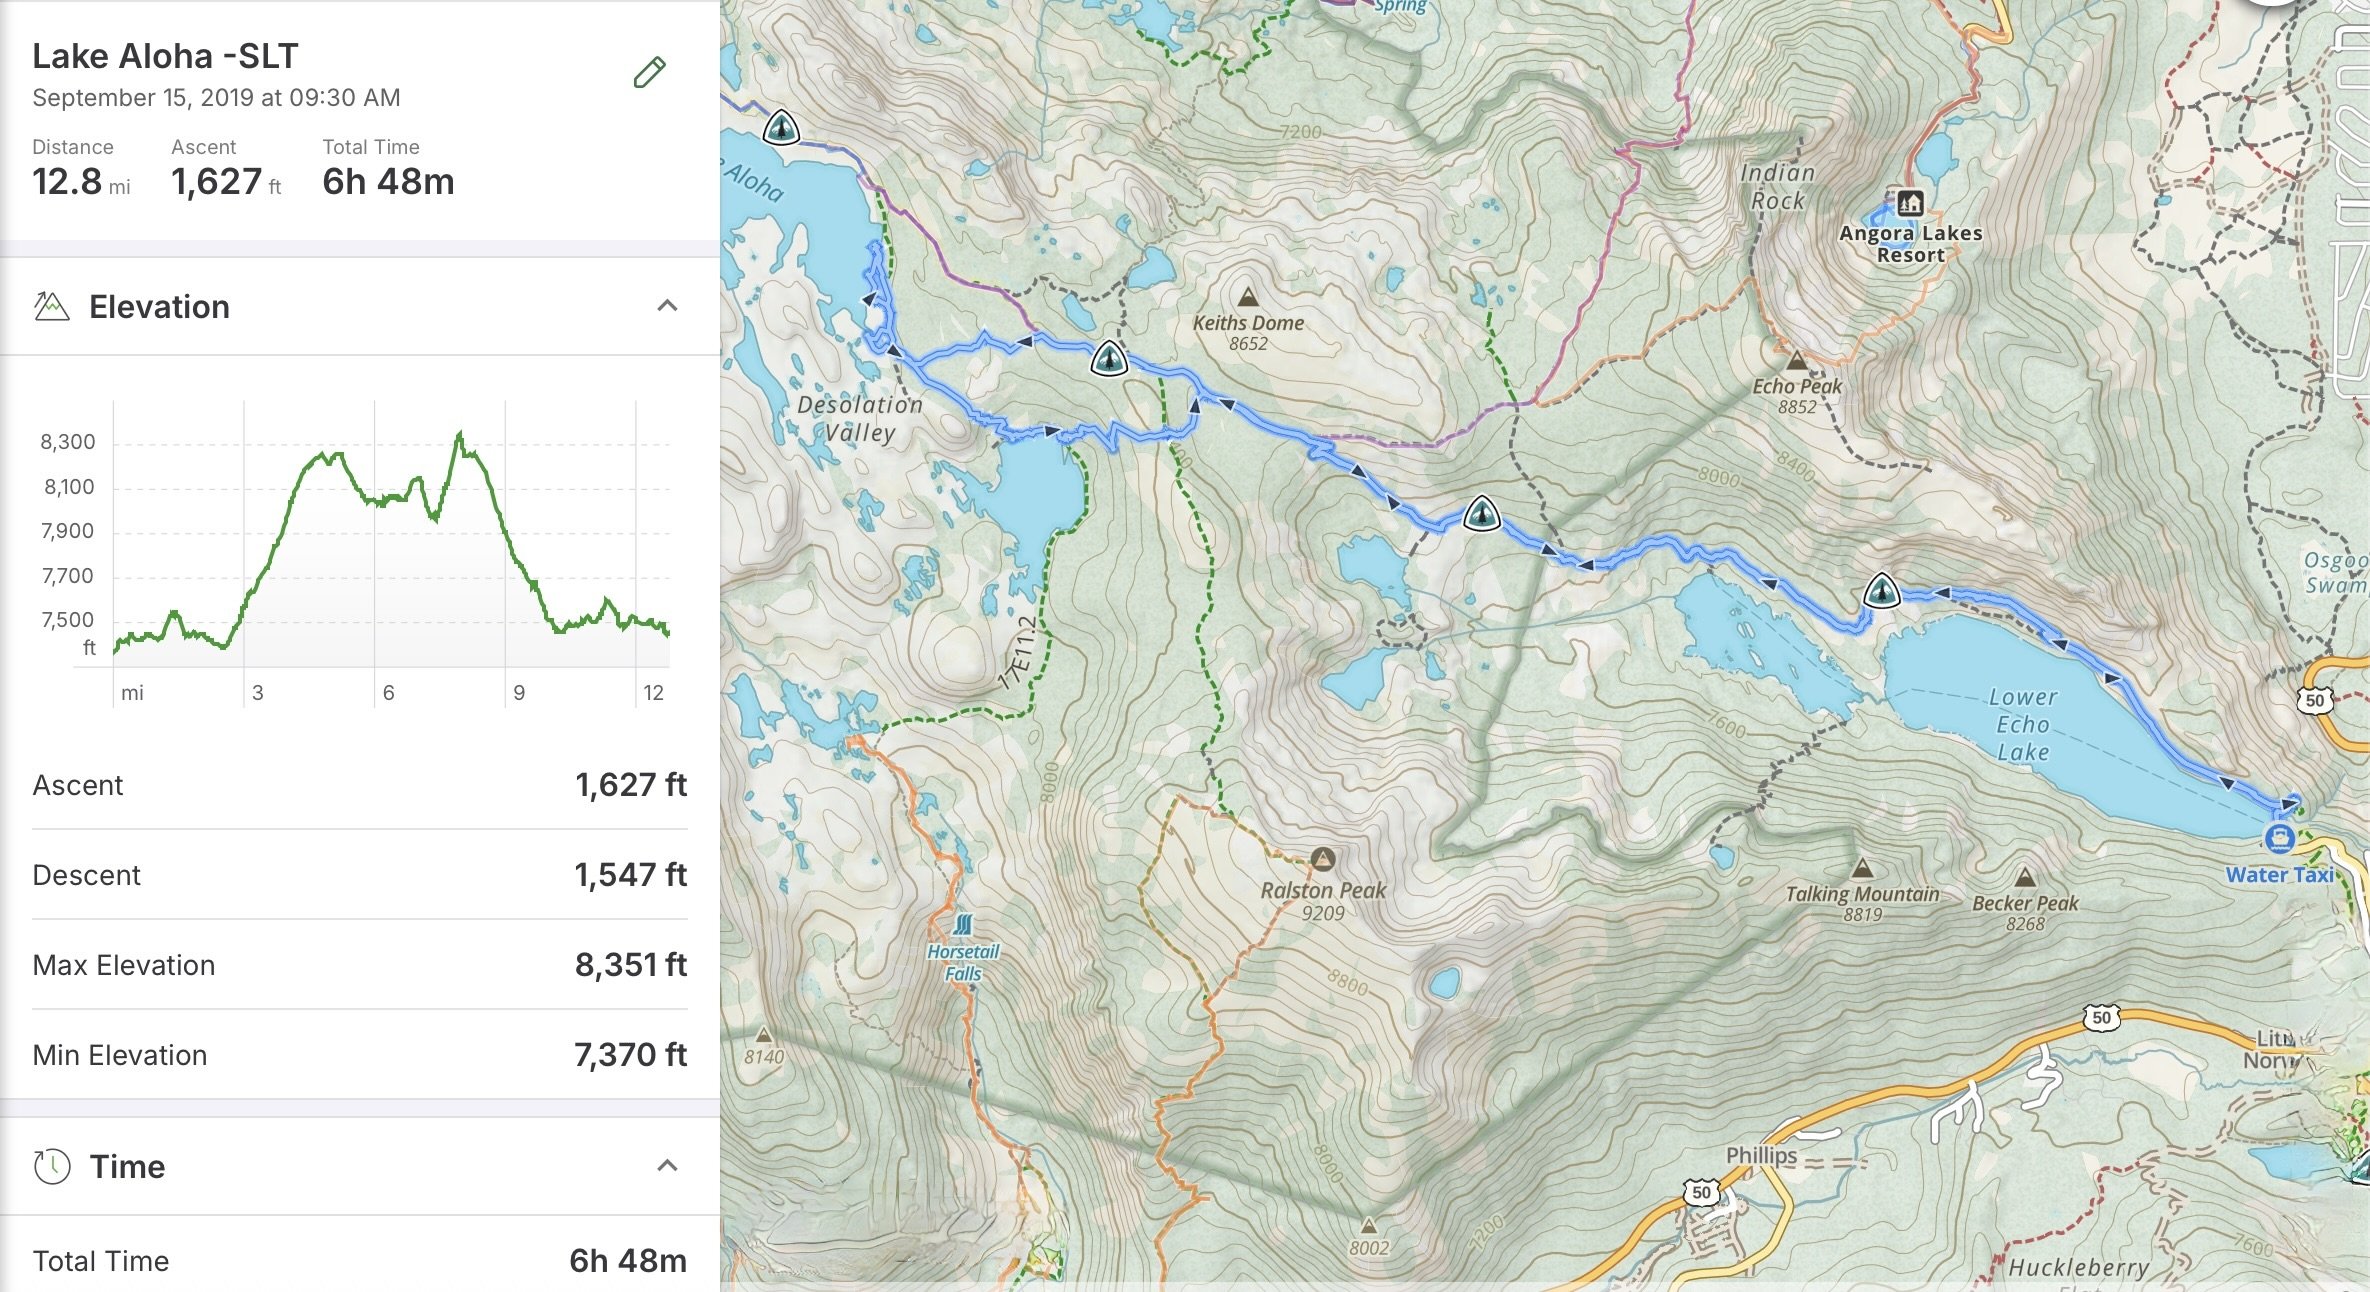Select the Keiths Dome peak triangle
Image resolution: width=2370 pixels, height=1292 pixels.
point(1247,297)
